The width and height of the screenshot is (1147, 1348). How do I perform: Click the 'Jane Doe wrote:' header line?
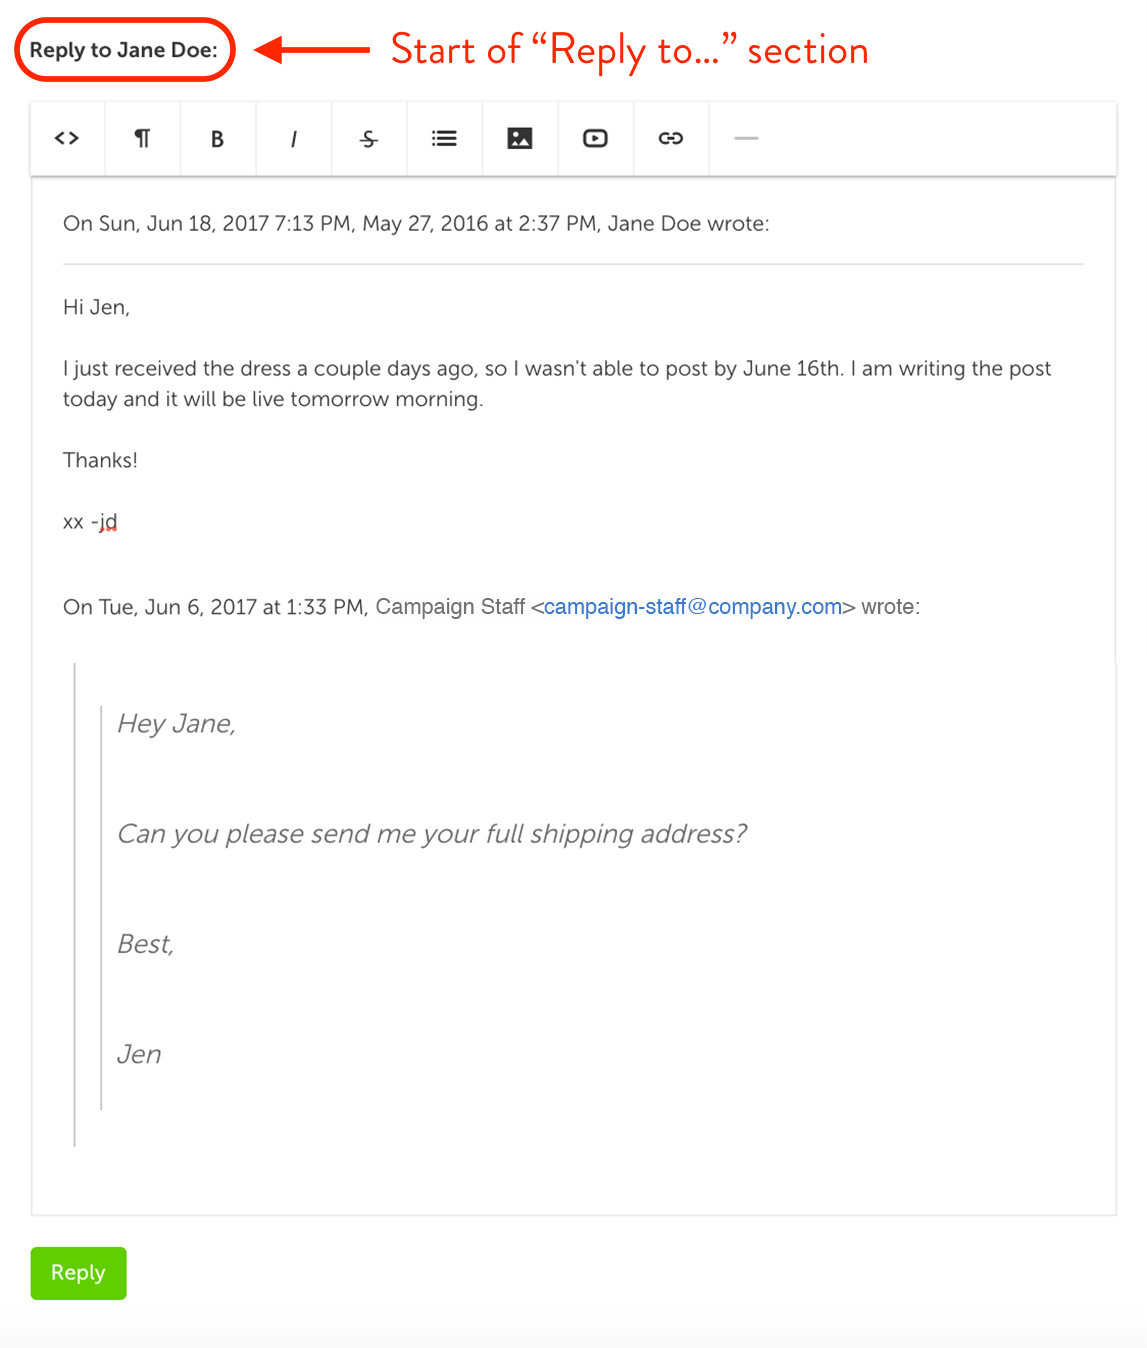tap(416, 224)
